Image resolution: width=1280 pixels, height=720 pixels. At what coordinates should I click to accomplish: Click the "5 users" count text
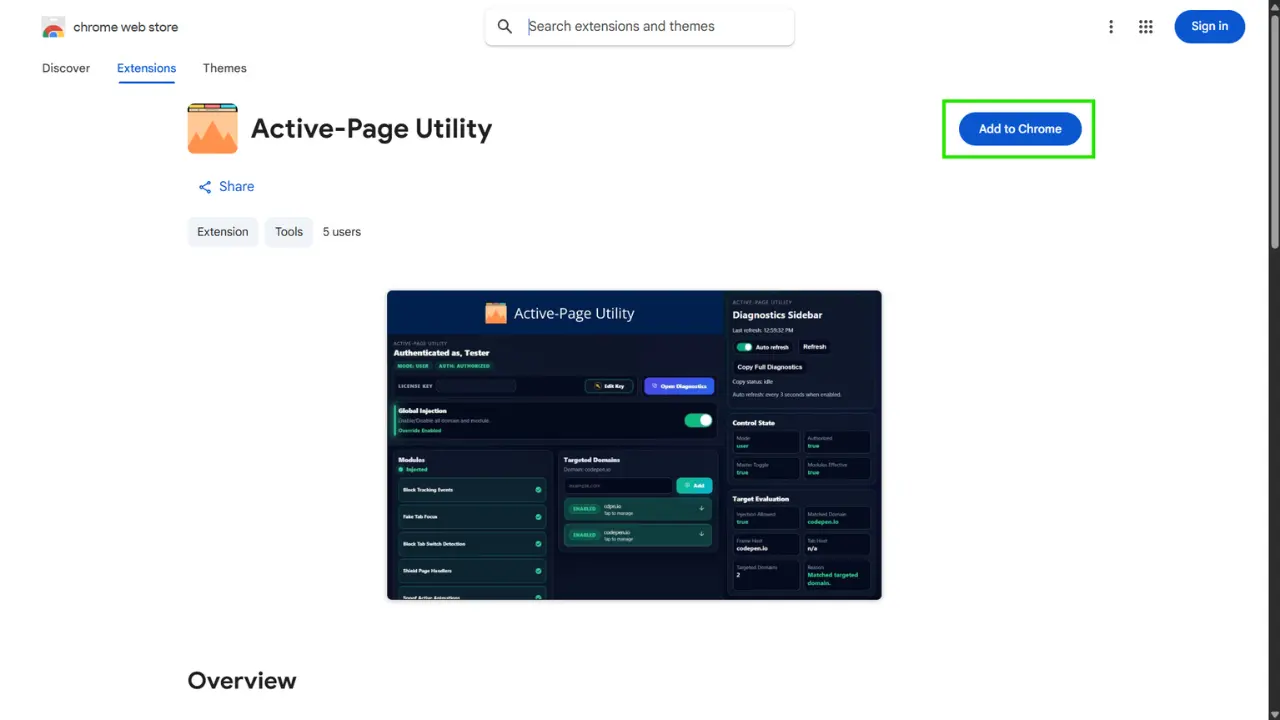point(342,232)
